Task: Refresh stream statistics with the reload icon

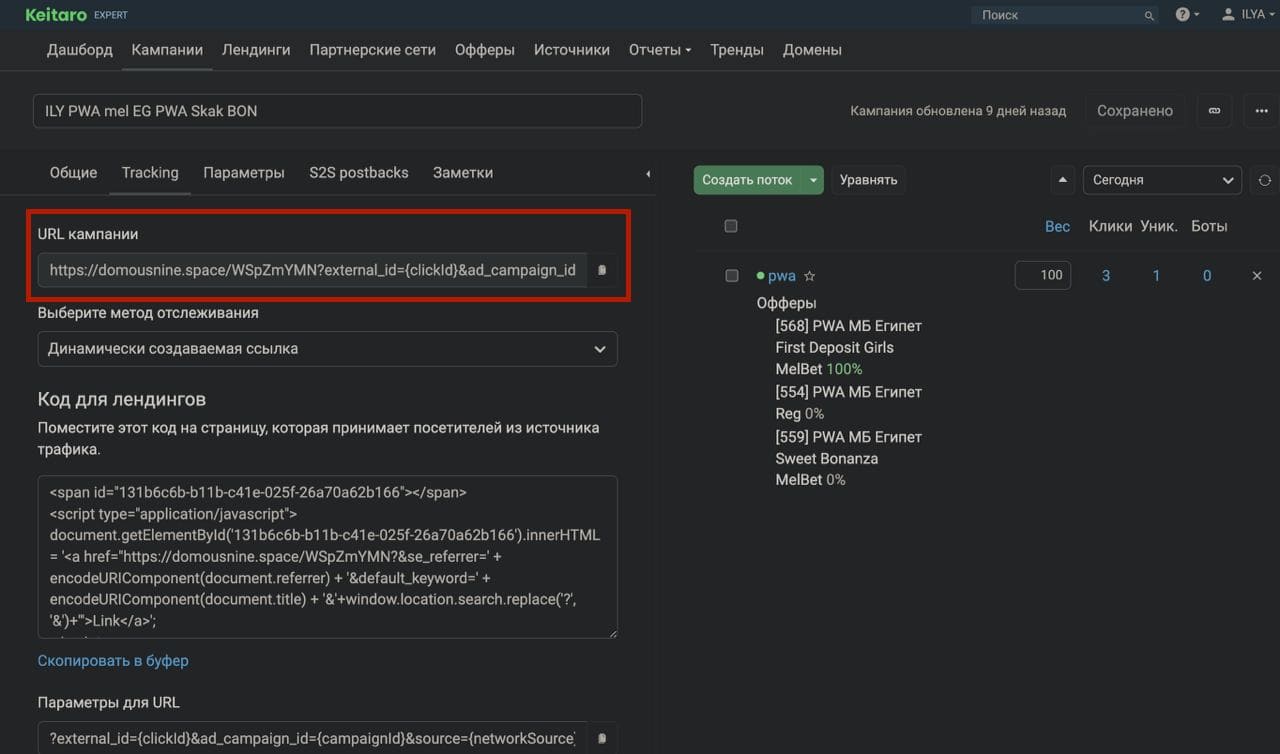Action: [1264, 180]
